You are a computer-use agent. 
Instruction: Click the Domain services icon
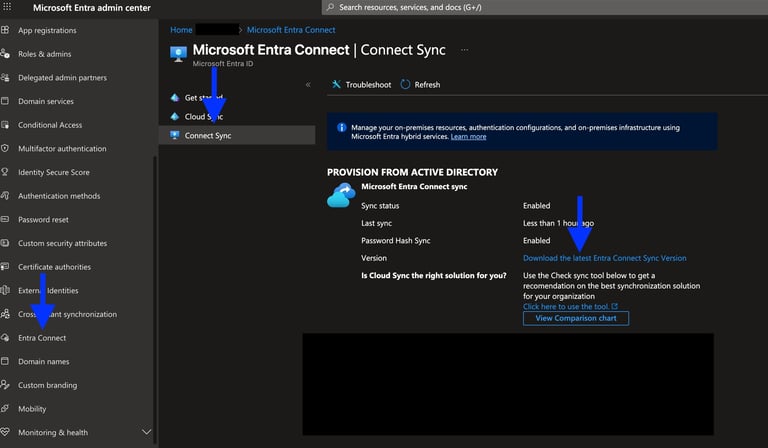(x=5, y=101)
